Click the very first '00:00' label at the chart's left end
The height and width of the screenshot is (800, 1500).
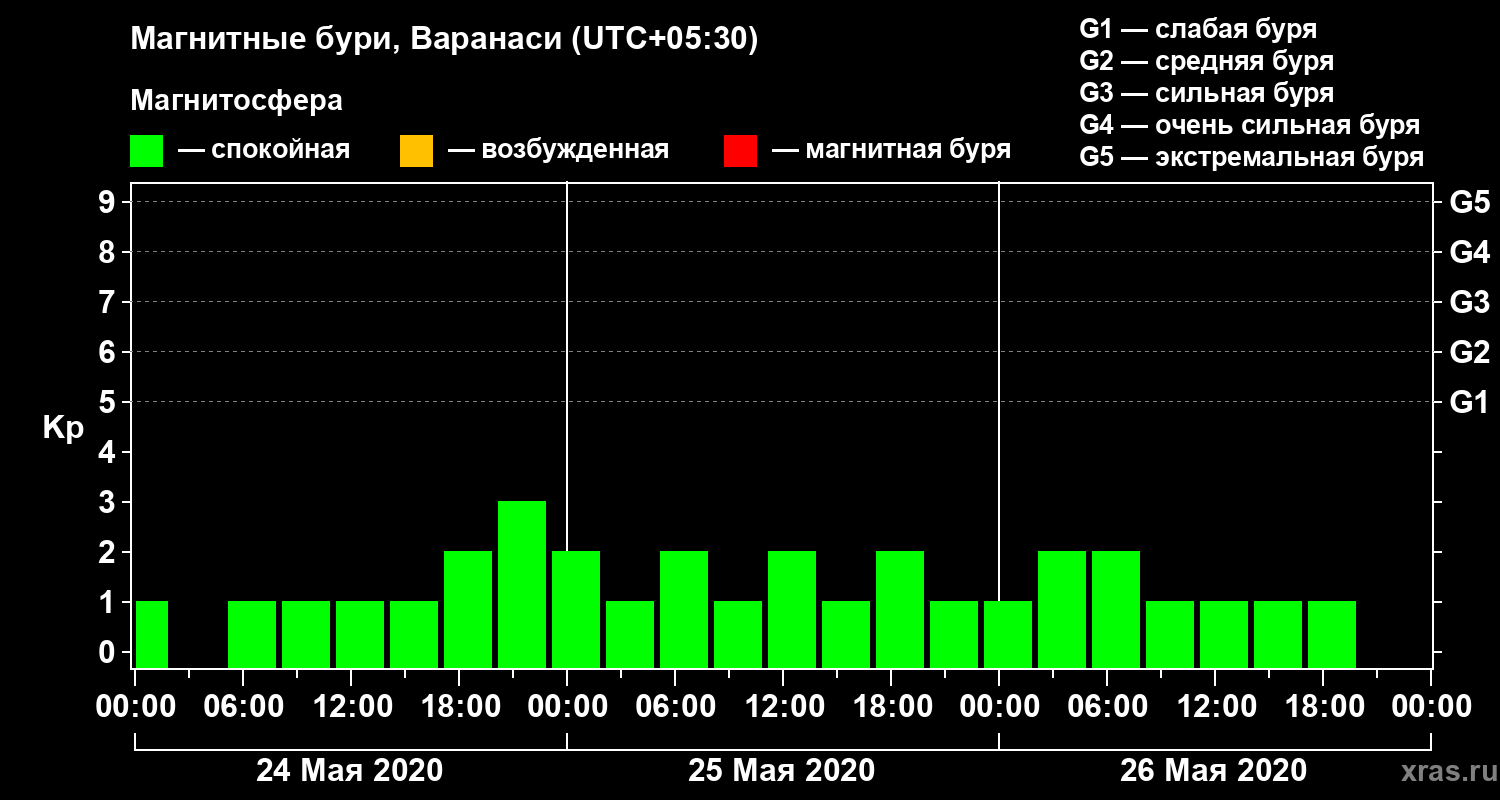(135, 706)
